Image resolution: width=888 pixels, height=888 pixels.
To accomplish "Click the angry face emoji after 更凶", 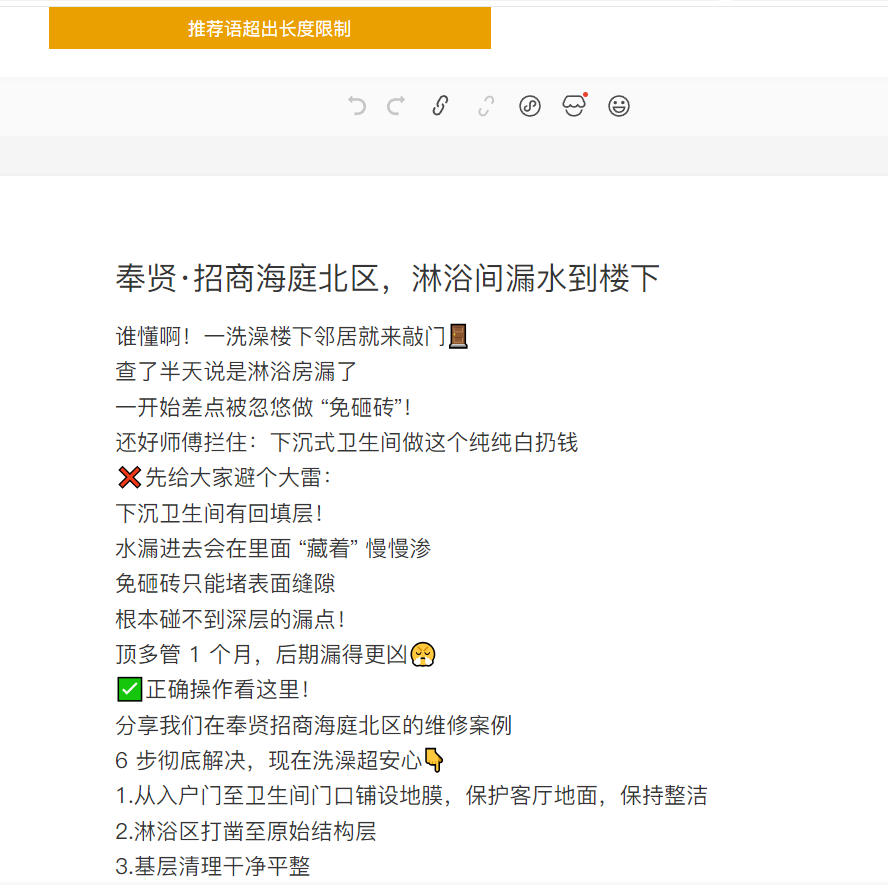I will (x=422, y=654).
